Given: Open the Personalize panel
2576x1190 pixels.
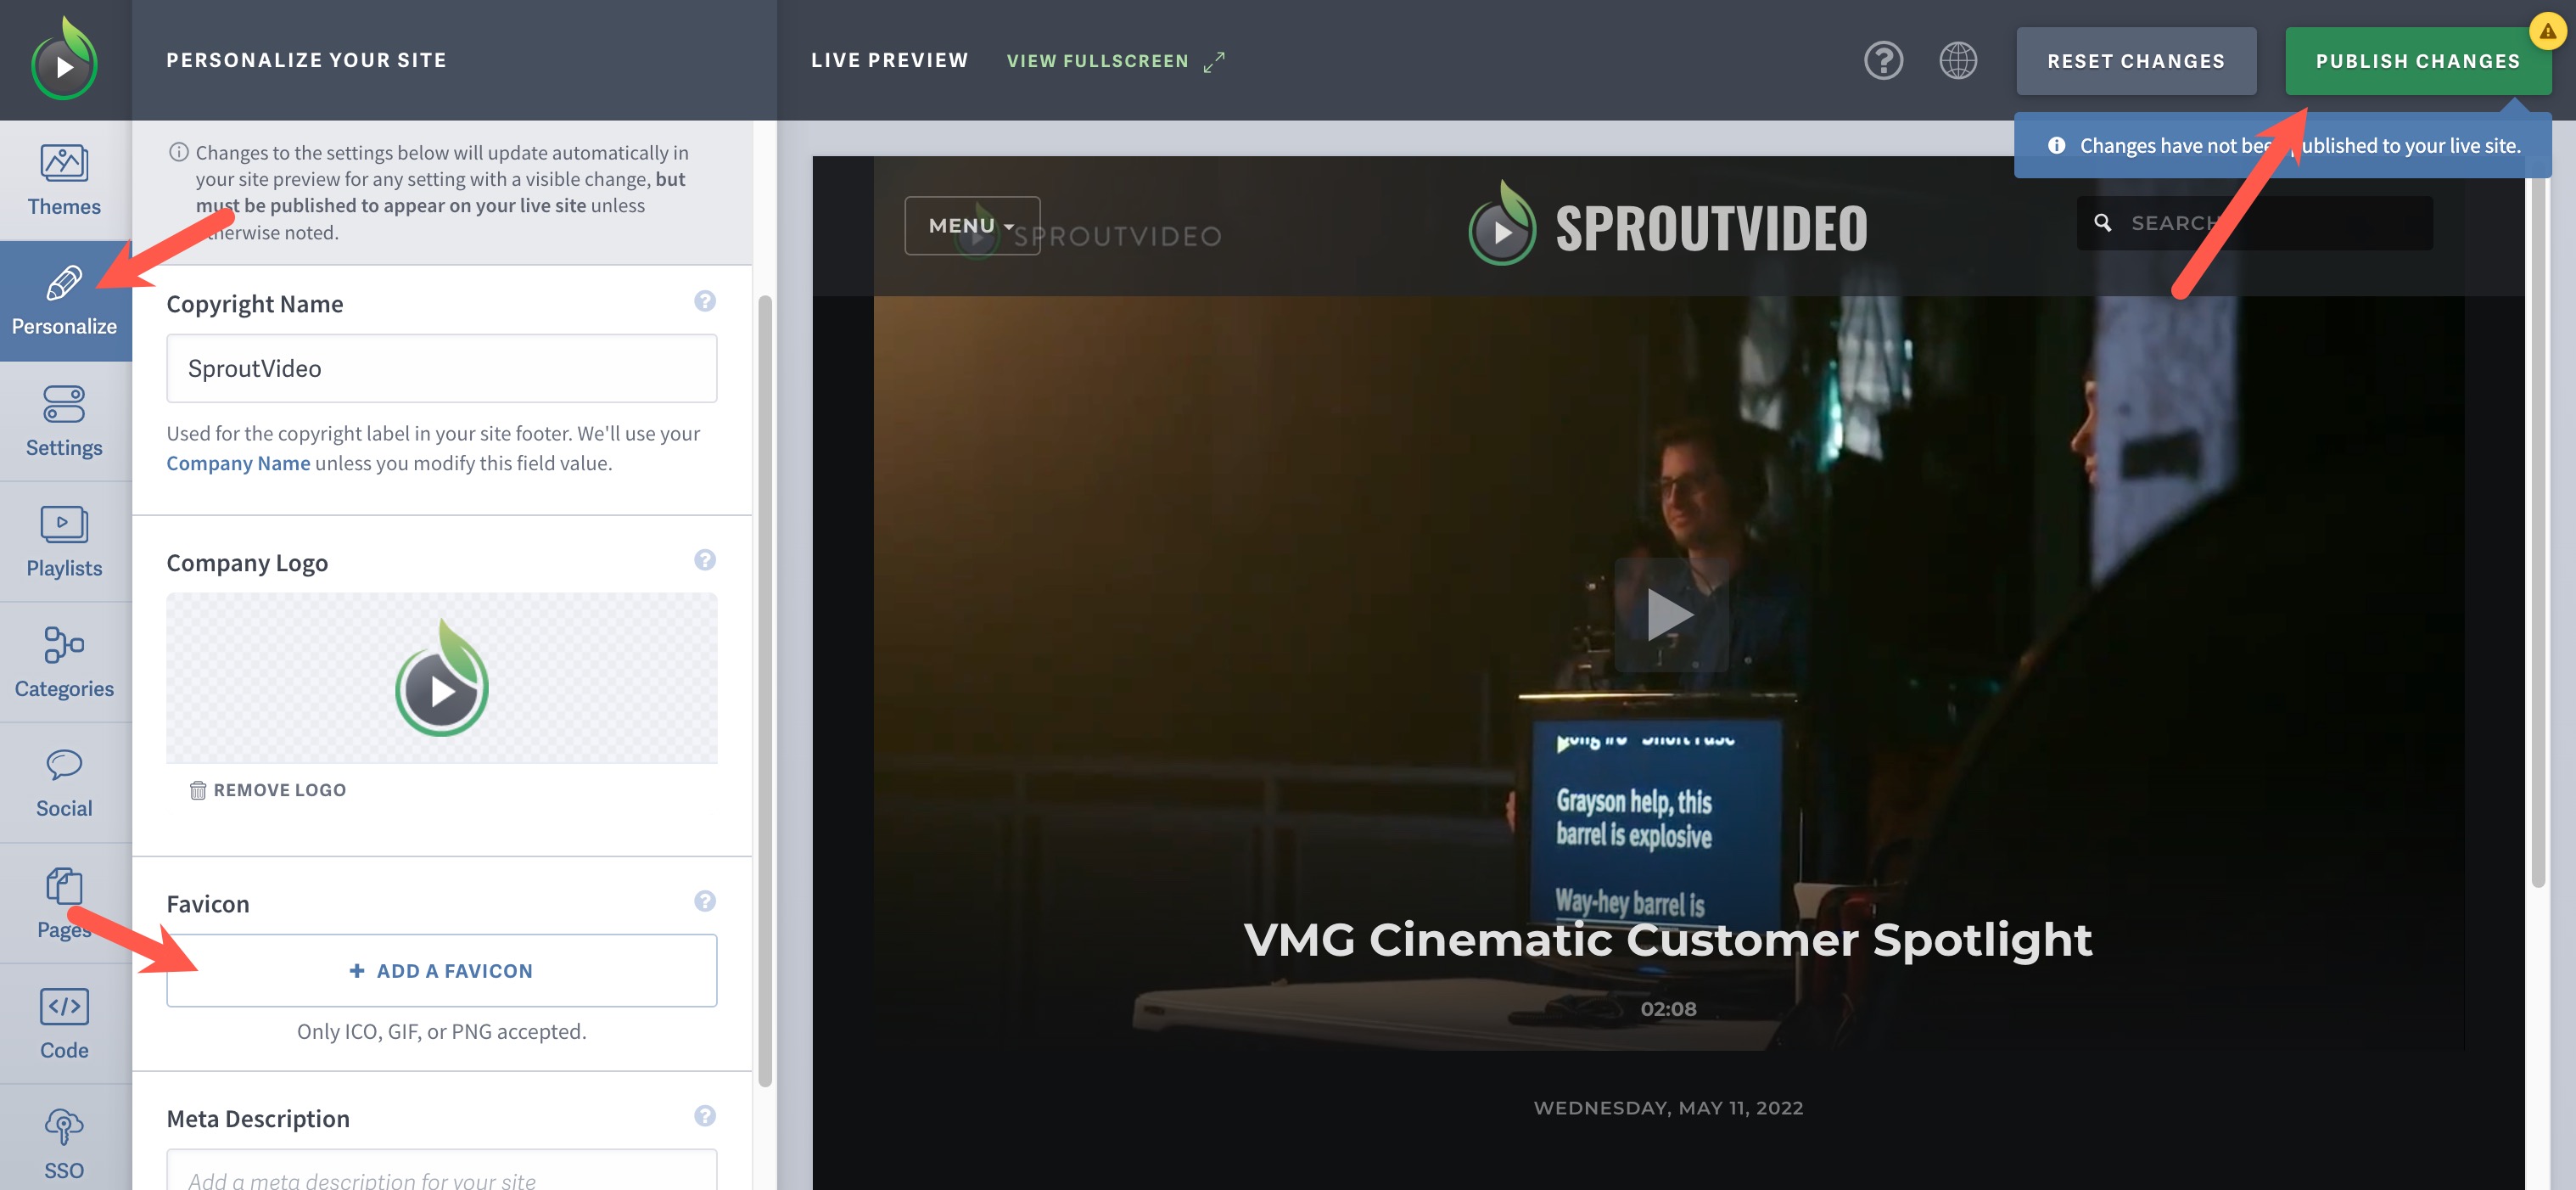Looking at the screenshot, I should coord(64,300).
